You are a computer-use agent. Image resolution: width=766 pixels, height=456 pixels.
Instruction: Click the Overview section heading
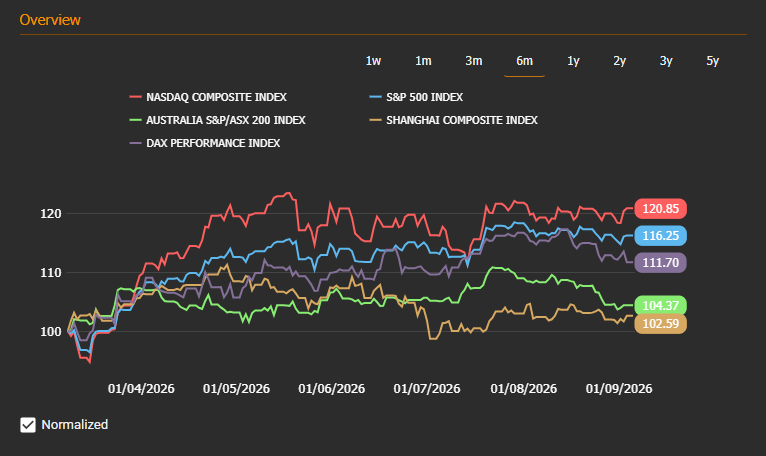tap(50, 20)
